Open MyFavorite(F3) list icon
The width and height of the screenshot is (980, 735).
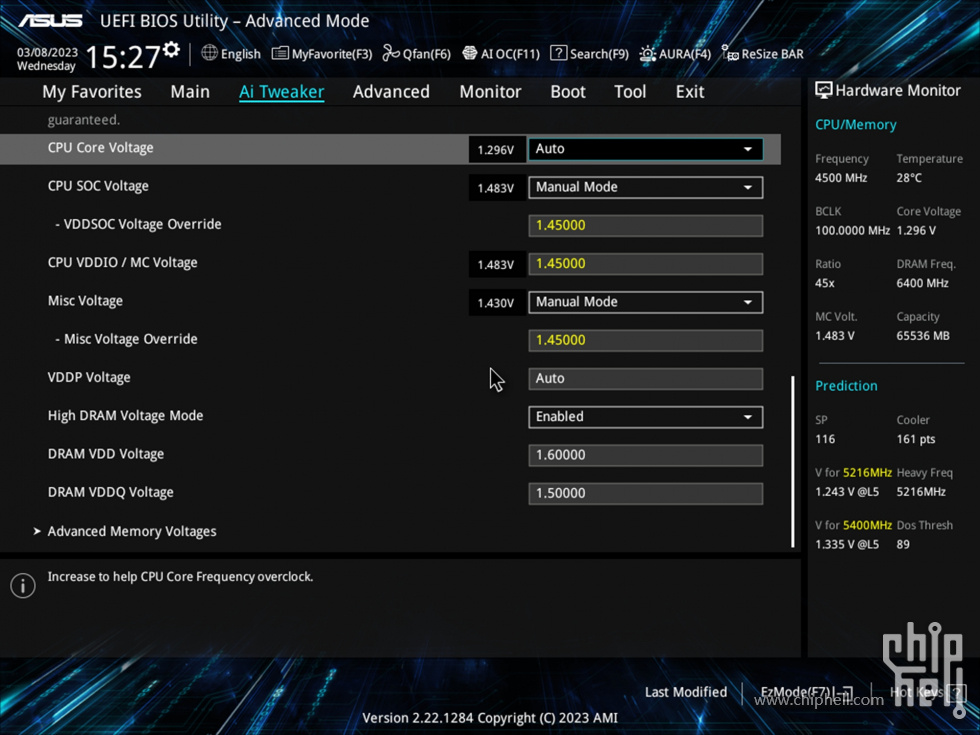tap(280, 54)
